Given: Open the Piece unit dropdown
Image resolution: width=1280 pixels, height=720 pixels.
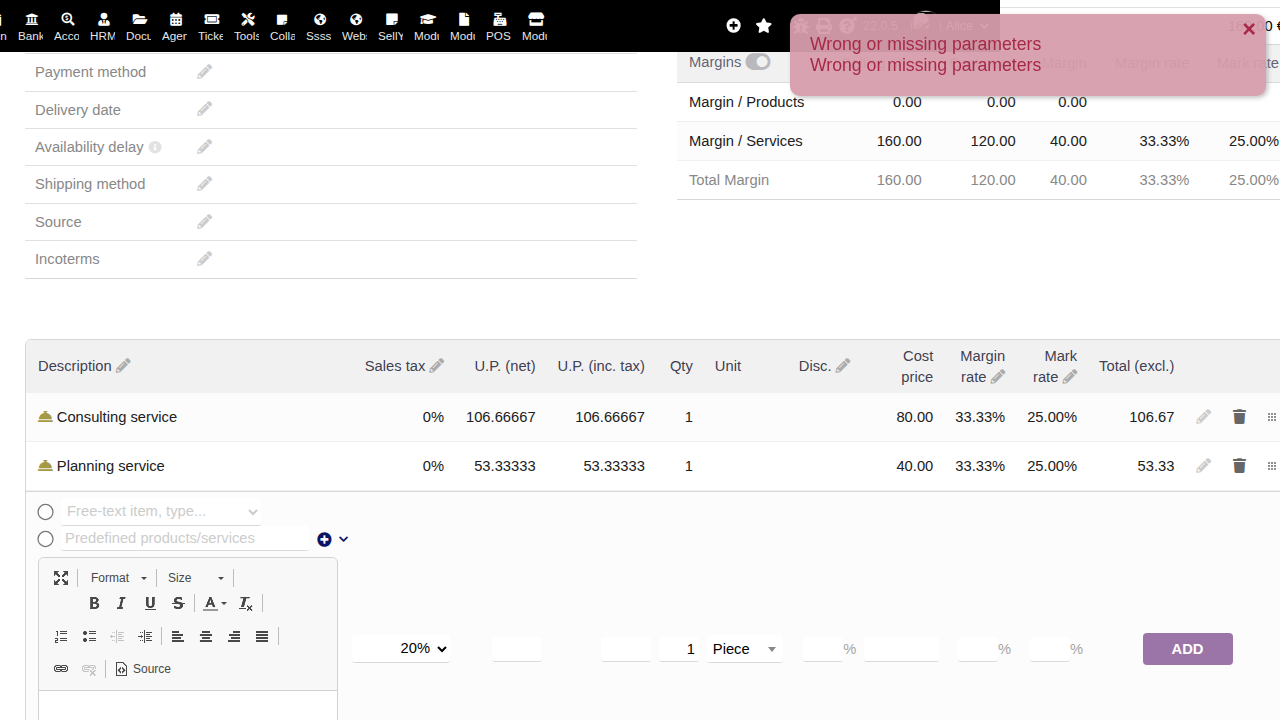Looking at the screenshot, I should point(745,649).
